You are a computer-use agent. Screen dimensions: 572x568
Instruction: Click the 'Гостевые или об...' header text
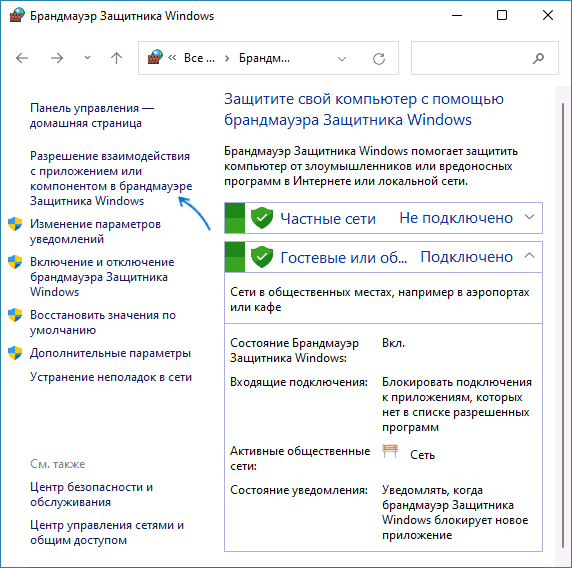[344, 258]
